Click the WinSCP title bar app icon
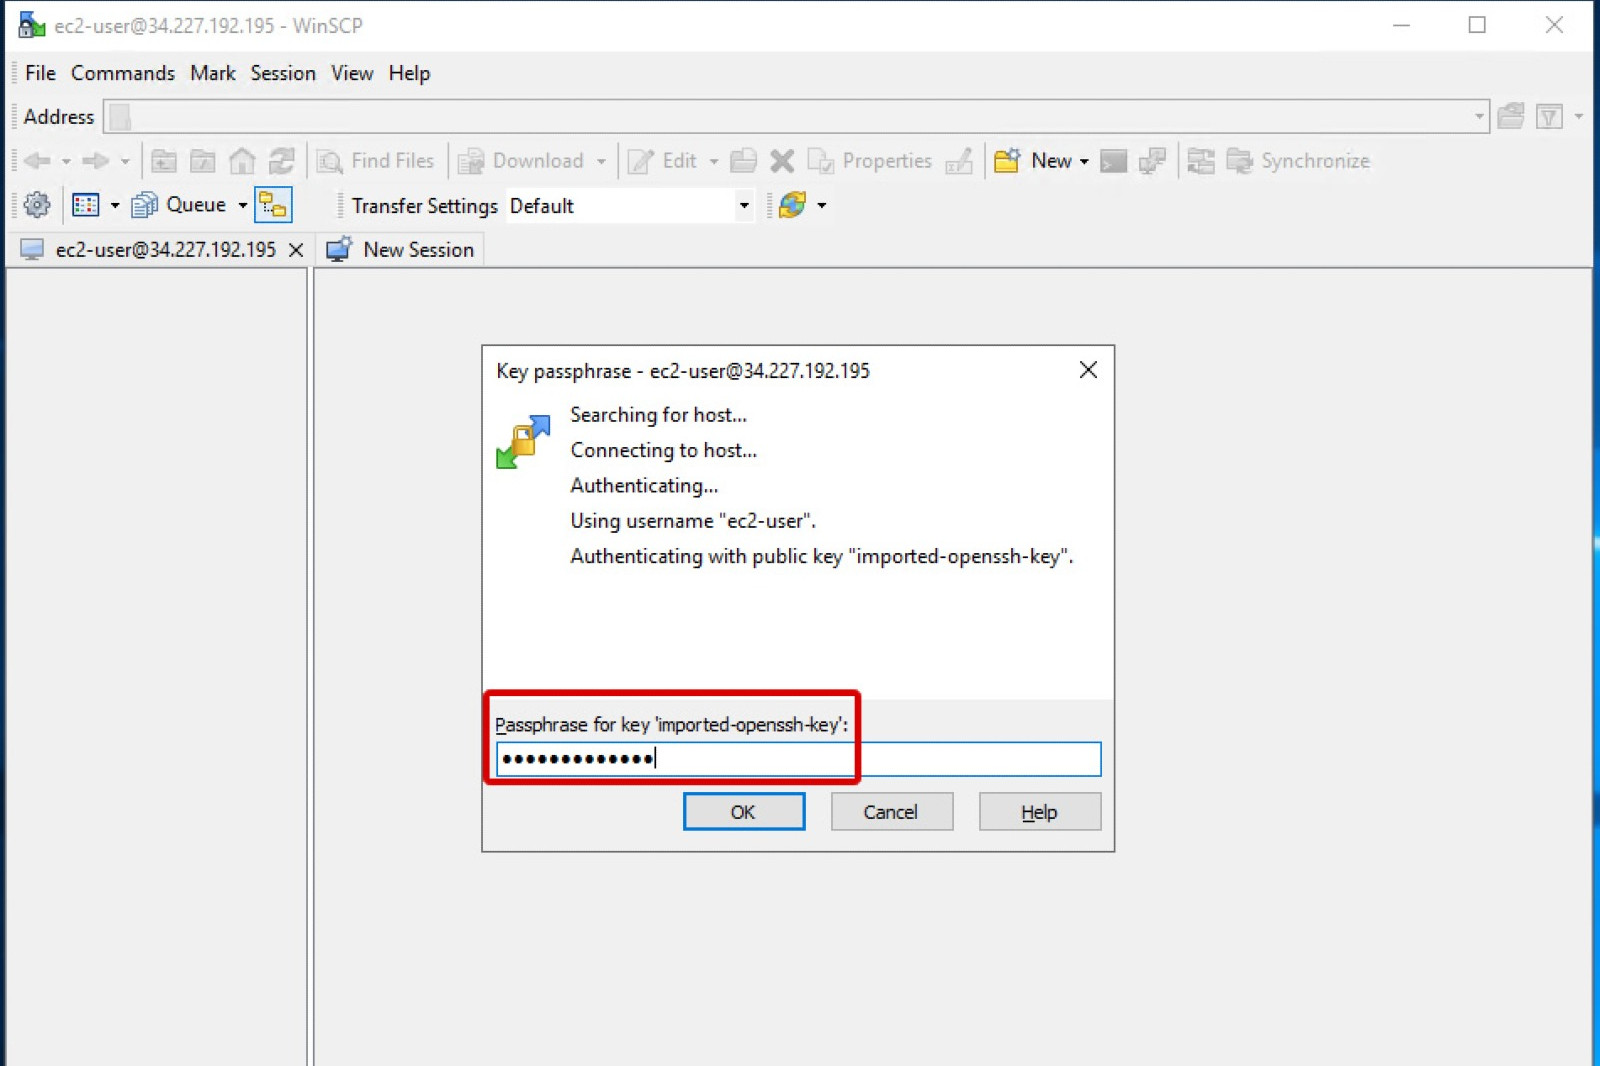This screenshot has height=1066, width=1600. point(32,25)
